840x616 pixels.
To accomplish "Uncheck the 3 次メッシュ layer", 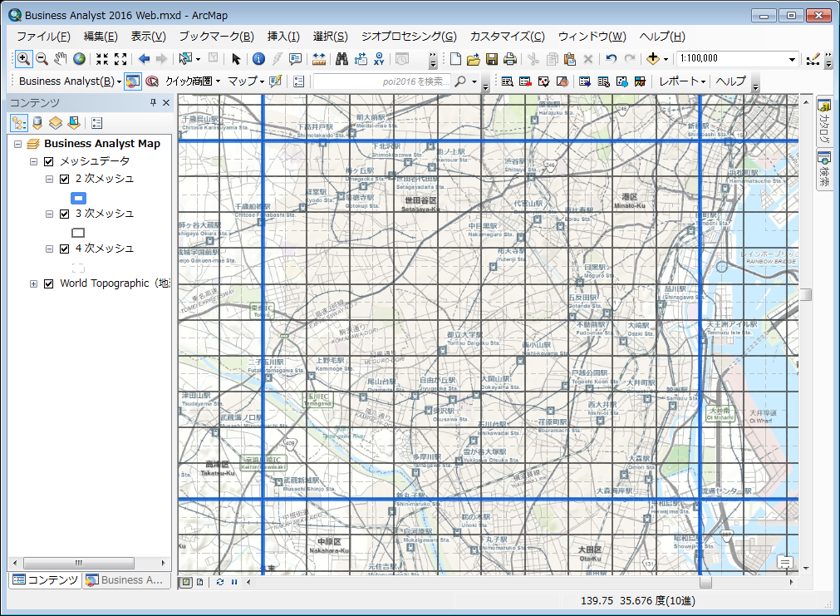I will pos(64,214).
